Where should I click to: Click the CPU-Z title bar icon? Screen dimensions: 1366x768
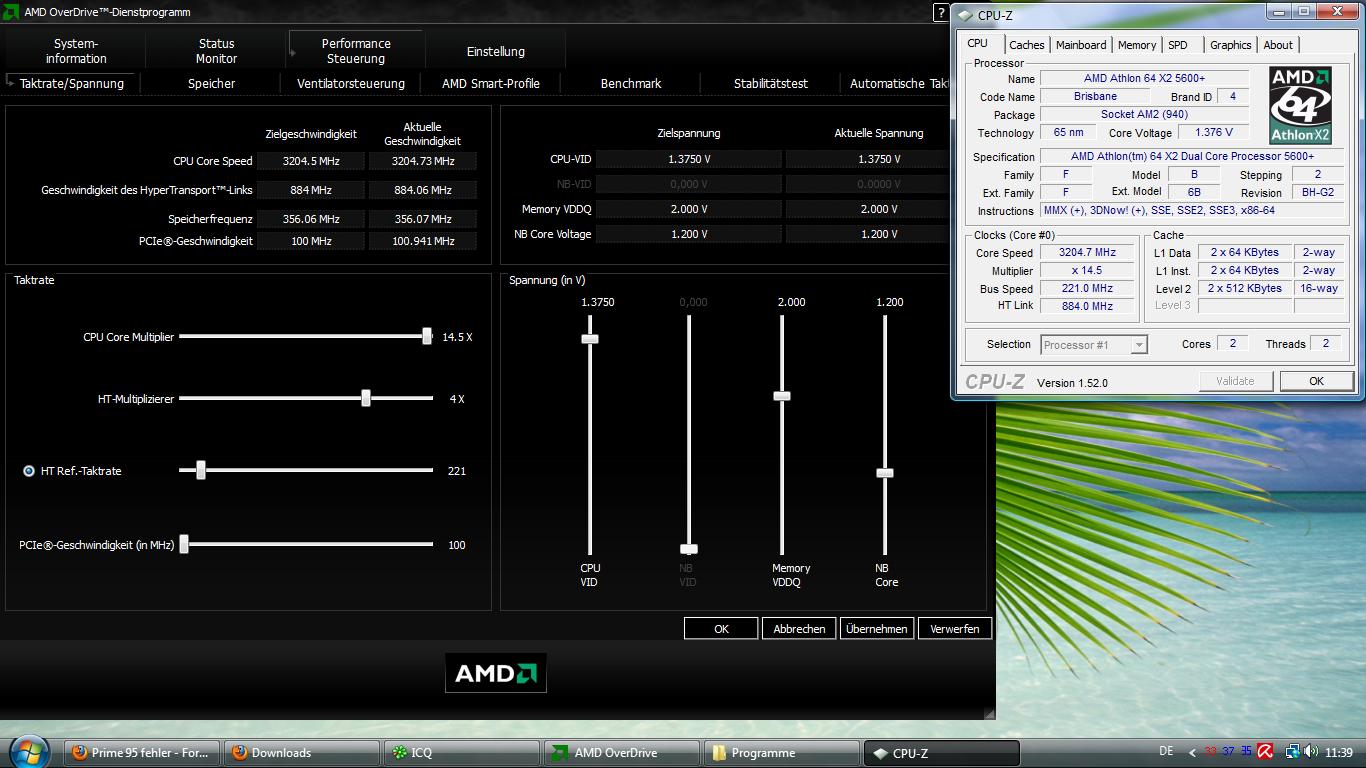click(964, 15)
